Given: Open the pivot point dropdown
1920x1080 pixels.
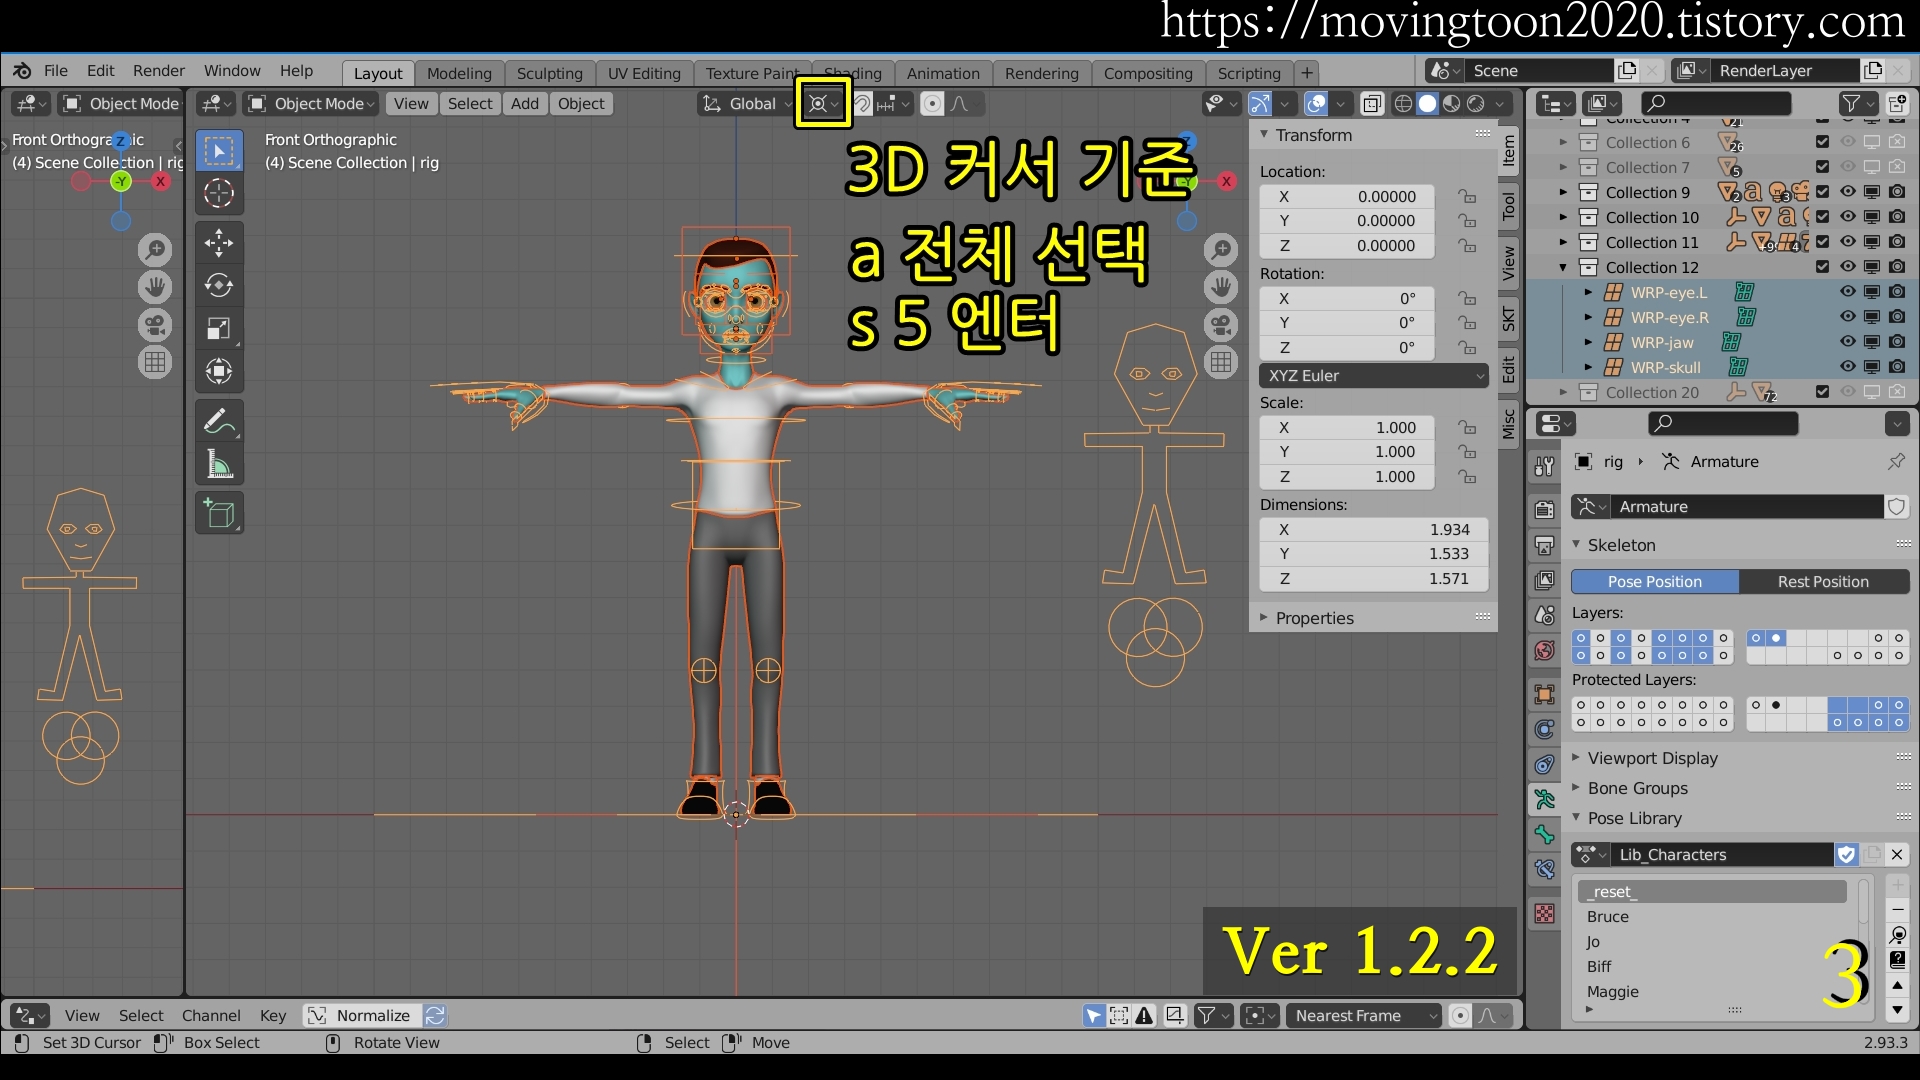Looking at the screenshot, I should tap(823, 103).
